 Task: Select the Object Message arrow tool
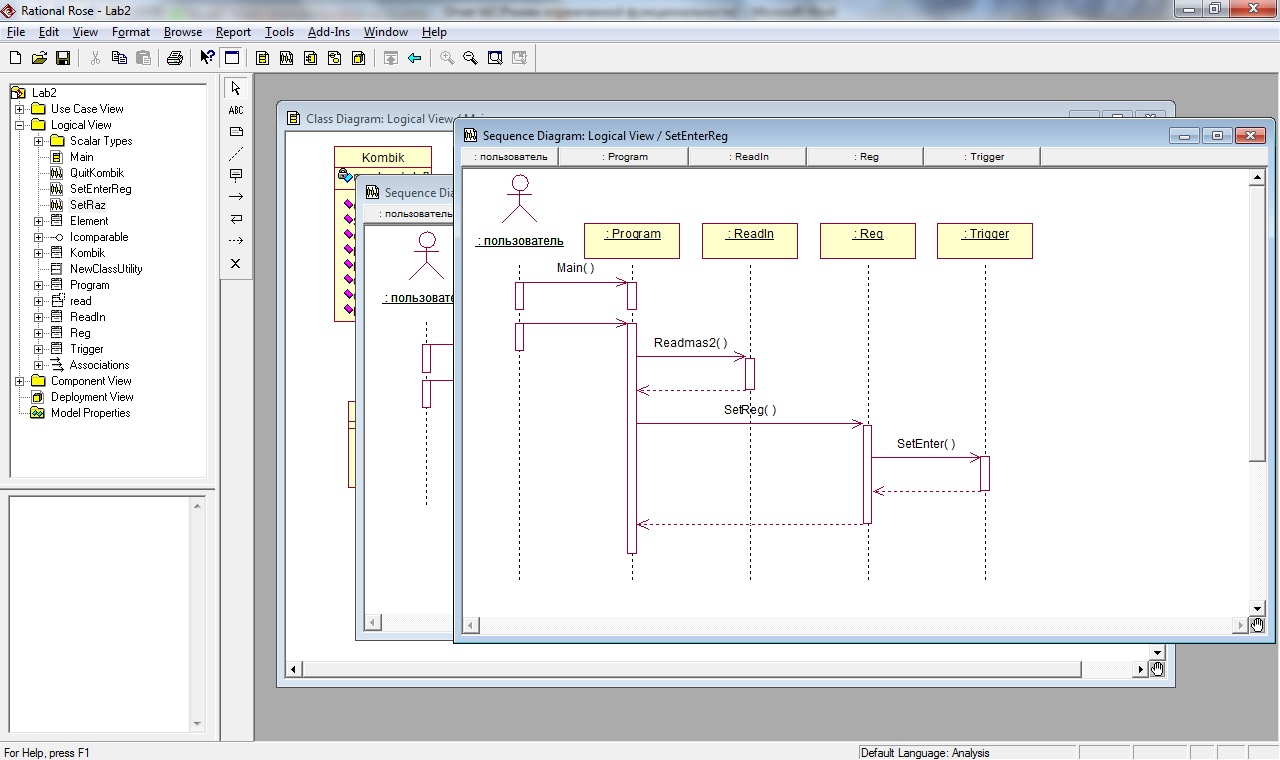[236, 198]
